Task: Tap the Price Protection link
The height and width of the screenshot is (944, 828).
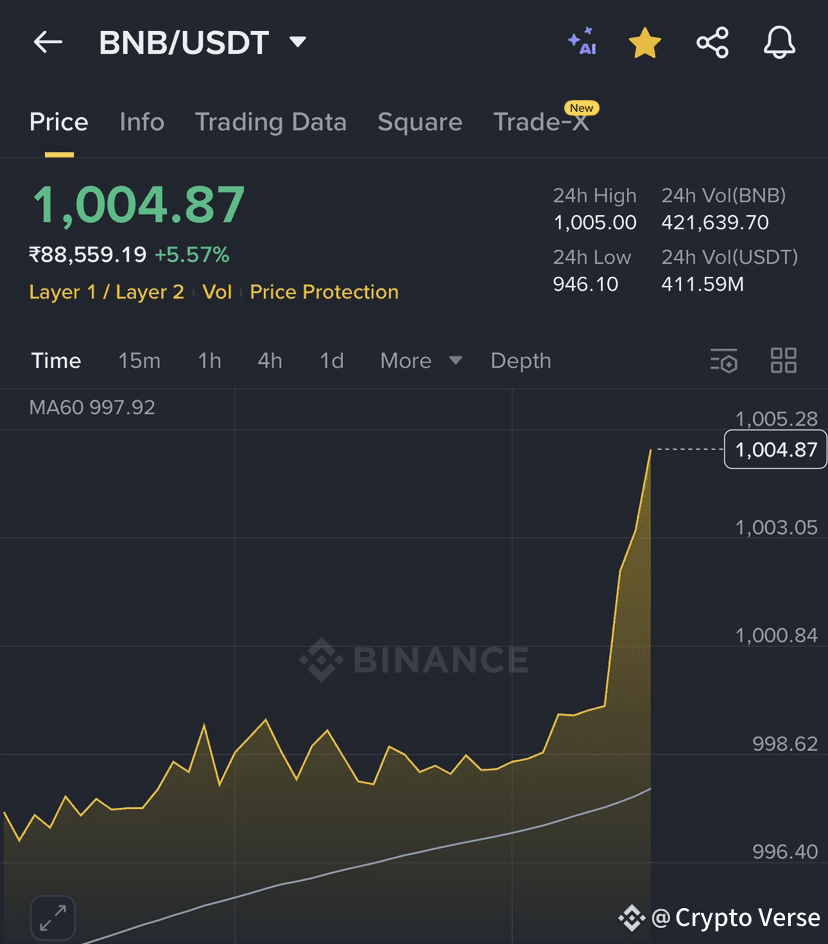Action: coord(324,292)
